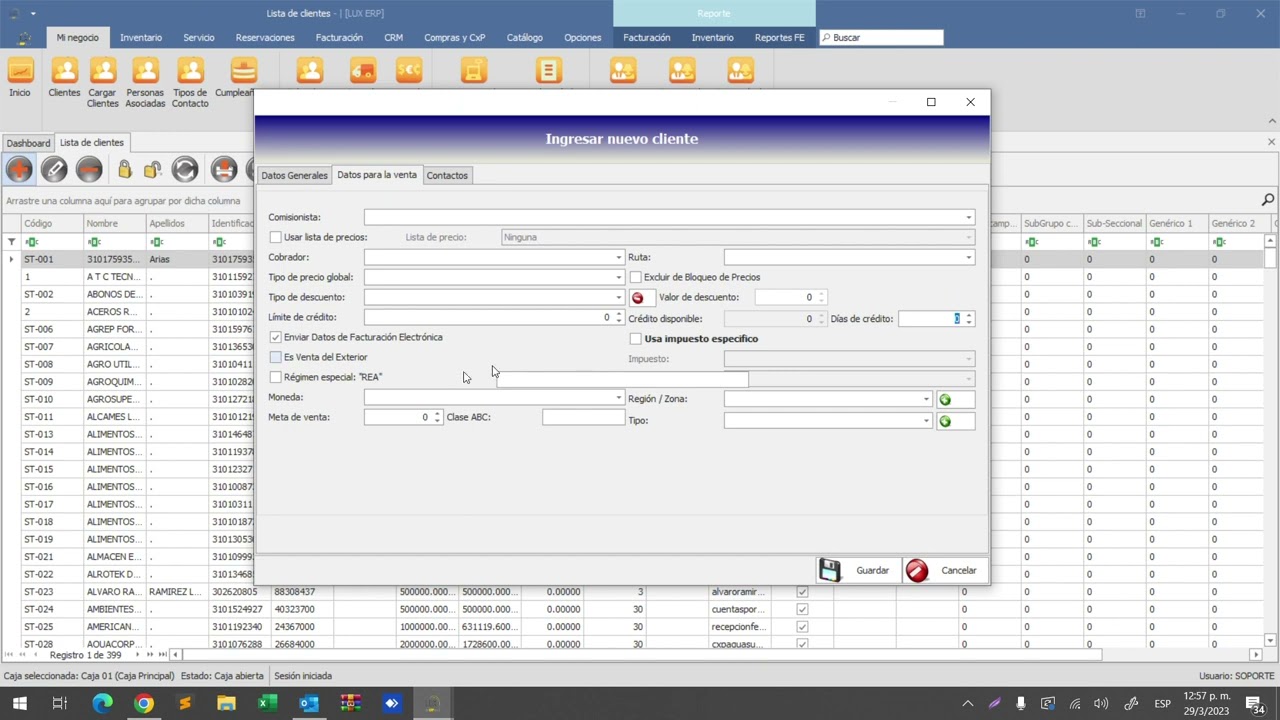The image size is (1280, 720).
Task: Open the Tipo dropdown
Action: coord(926,421)
